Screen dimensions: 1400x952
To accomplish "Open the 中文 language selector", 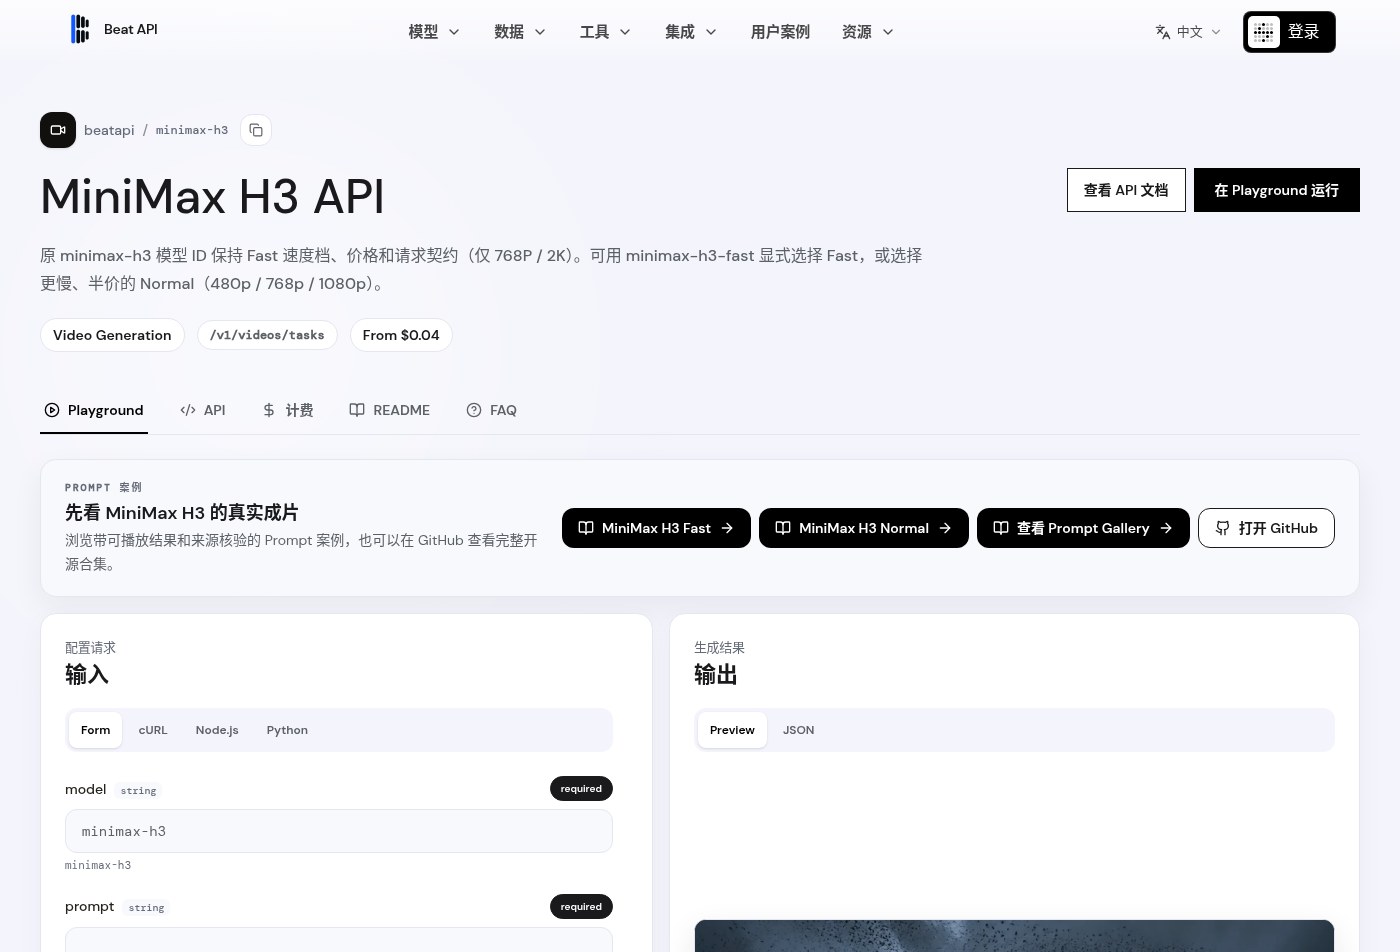I will pos(1188,32).
